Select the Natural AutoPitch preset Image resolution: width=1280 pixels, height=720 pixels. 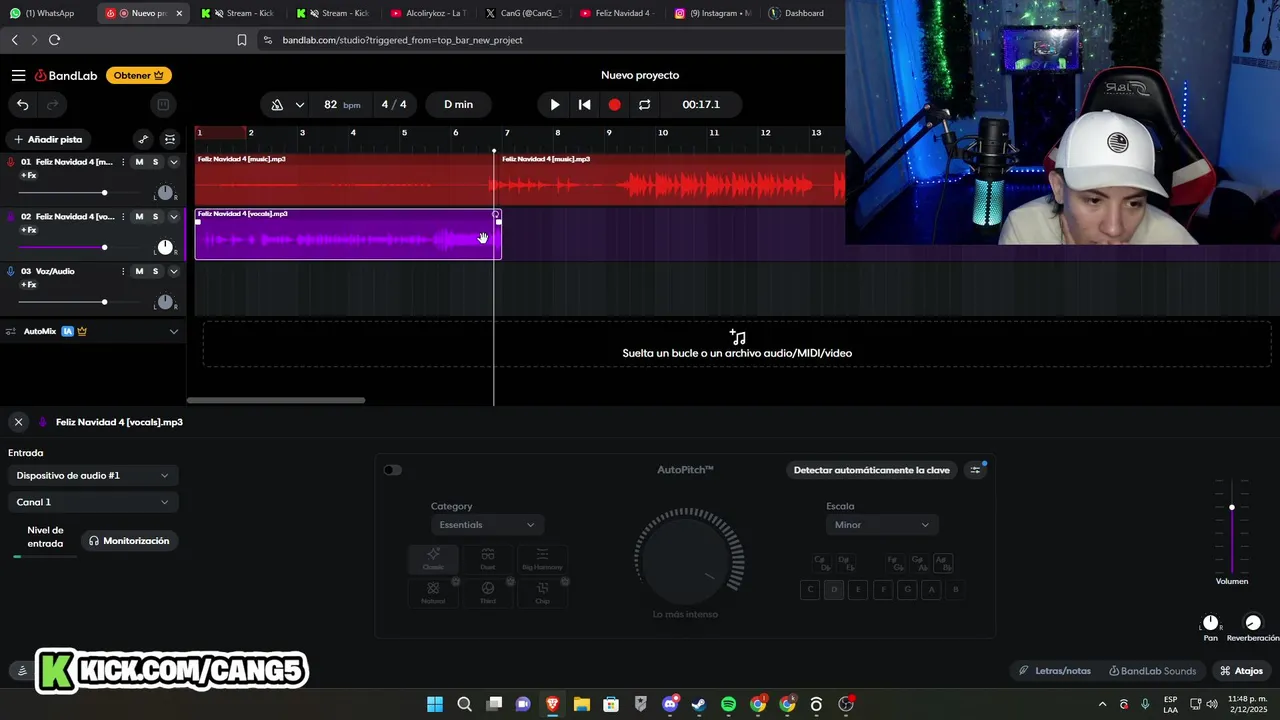[433, 592]
